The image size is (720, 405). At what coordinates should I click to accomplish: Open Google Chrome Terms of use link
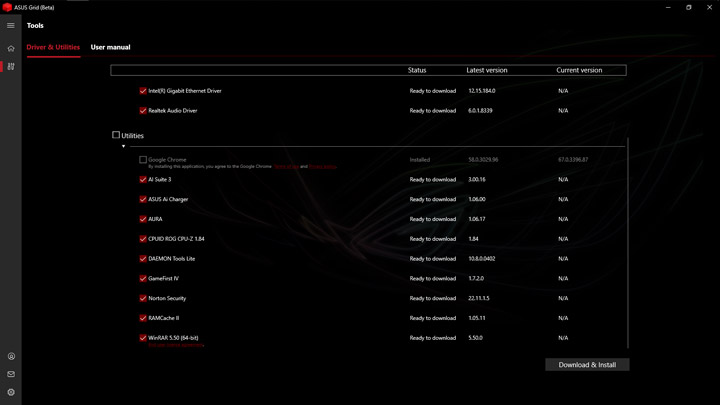tap(286, 167)
